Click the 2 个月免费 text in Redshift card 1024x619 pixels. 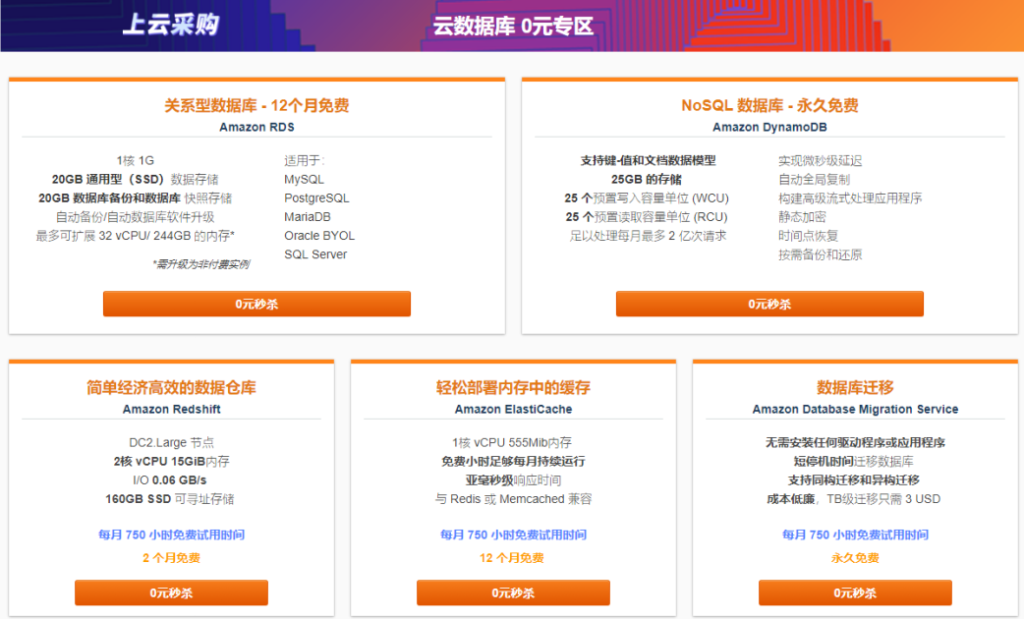pyautogui.click(x=170, y=560)
